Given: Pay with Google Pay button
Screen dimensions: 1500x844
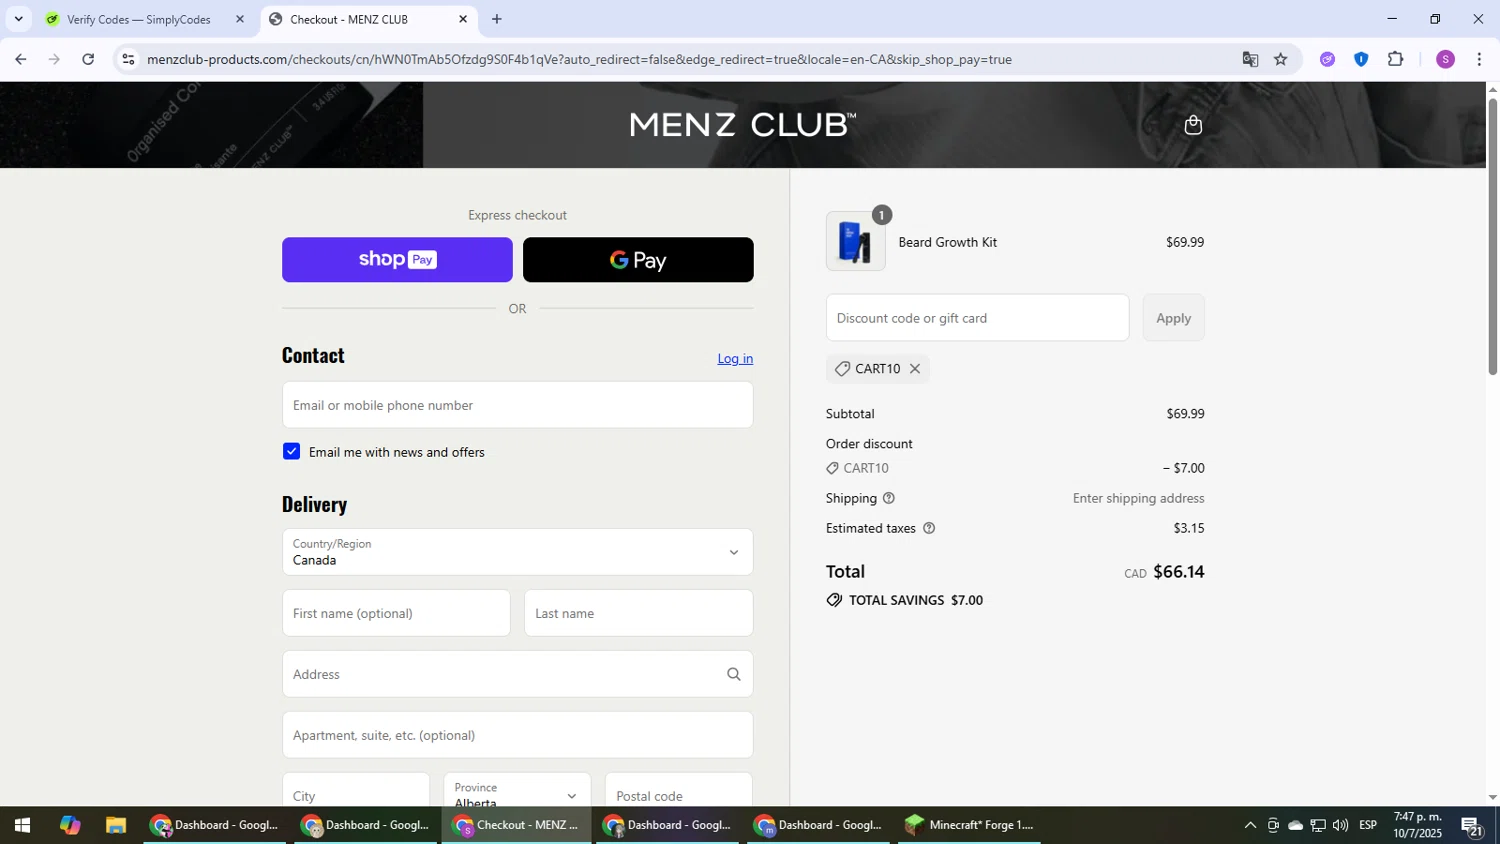Looking at the screenshot, I should [638, 260].
